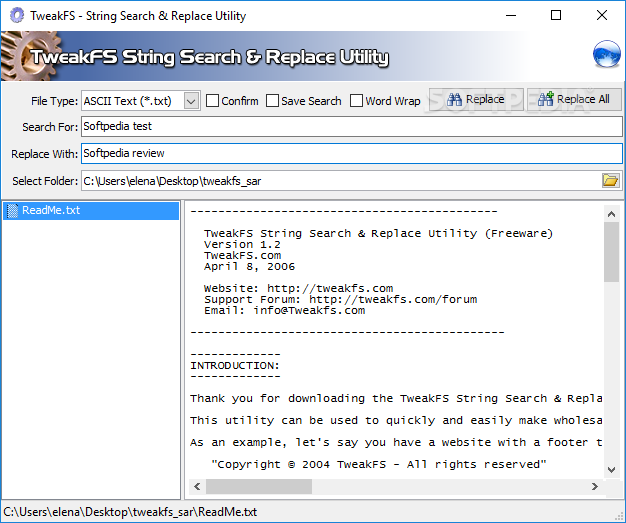This screenshot has width=626, height=523.
Task: Click the vertical scrollbar up arrow
Action: coord(611,214)
